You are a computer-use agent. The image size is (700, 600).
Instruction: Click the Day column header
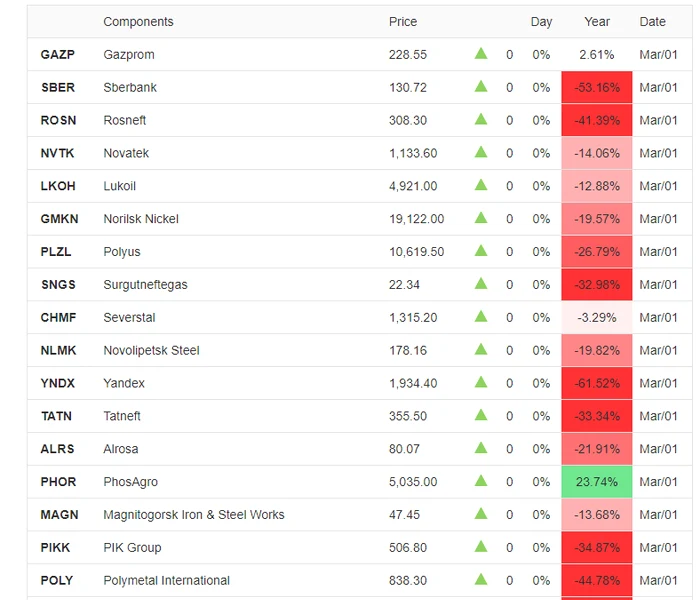[541, 22]
